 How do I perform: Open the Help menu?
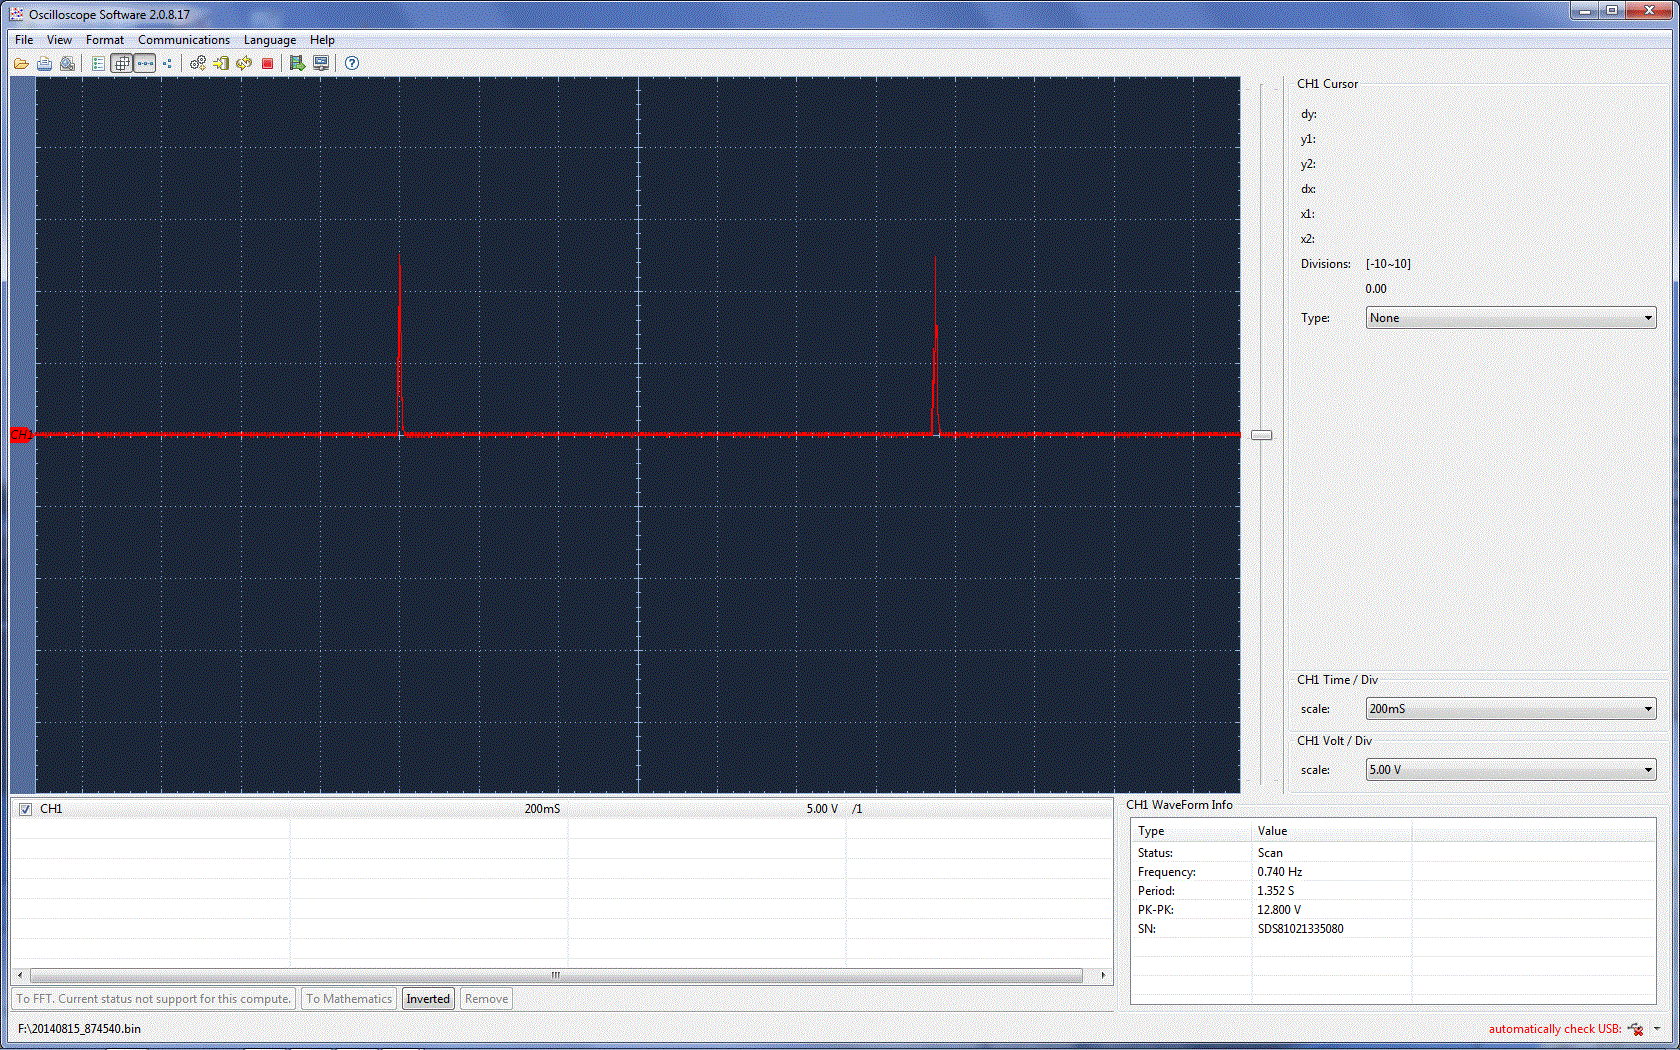(x=322, y=40)
